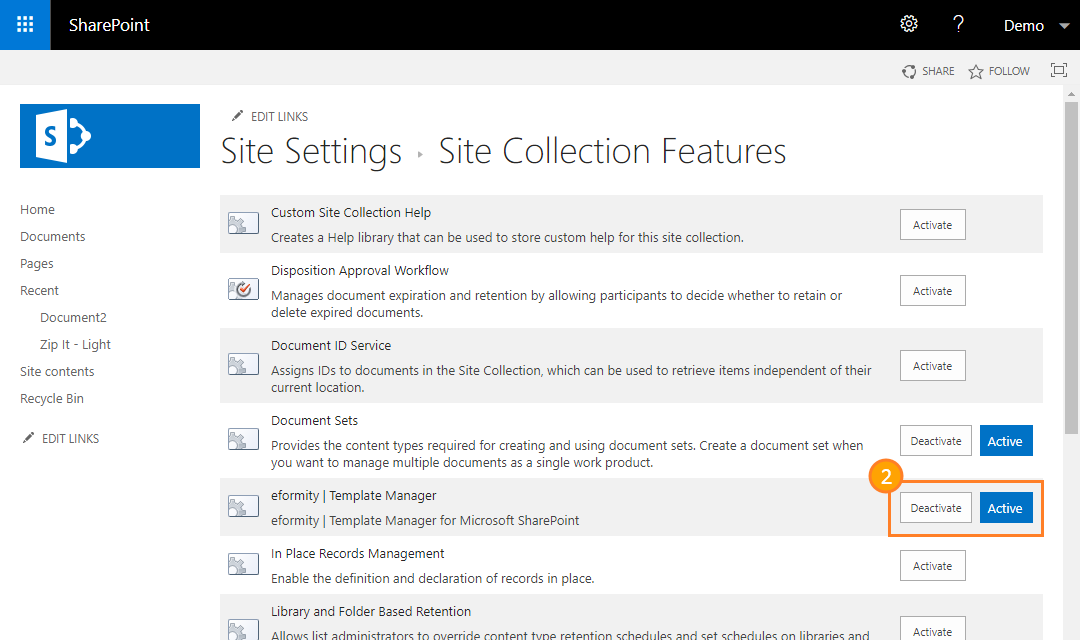Click top EDIT LINKS above page title
Viewport: 1080px width, 640px height.
pos(280,116)
